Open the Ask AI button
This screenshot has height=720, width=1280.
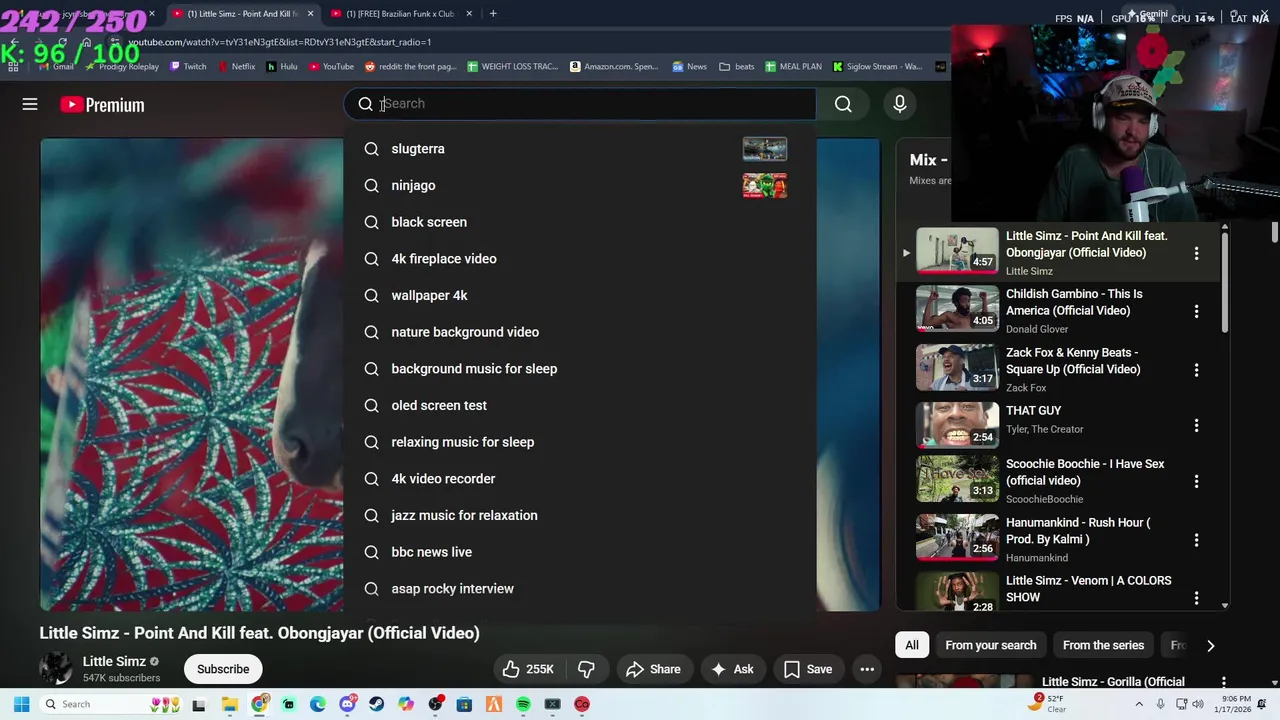(732, 669)
